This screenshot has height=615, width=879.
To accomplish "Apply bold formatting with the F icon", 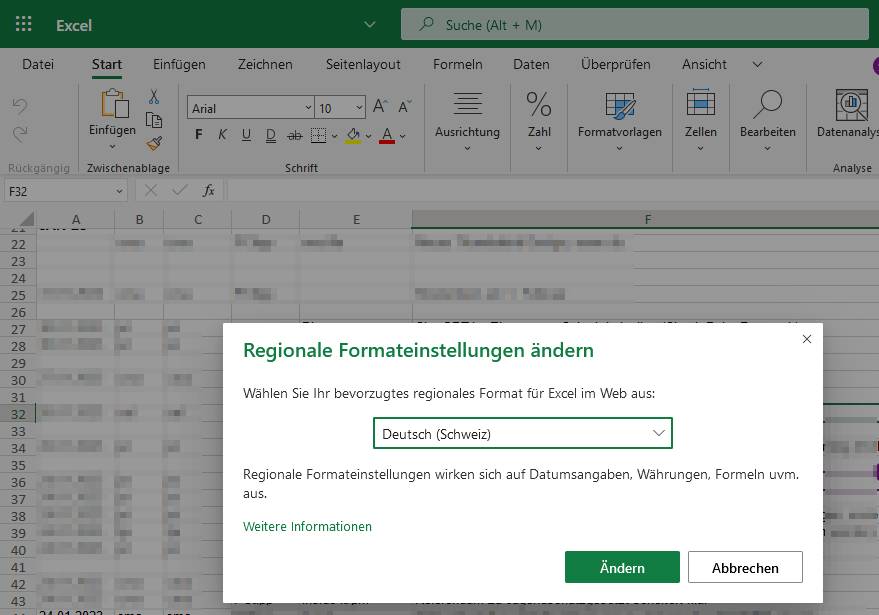I will click(199, 135).
